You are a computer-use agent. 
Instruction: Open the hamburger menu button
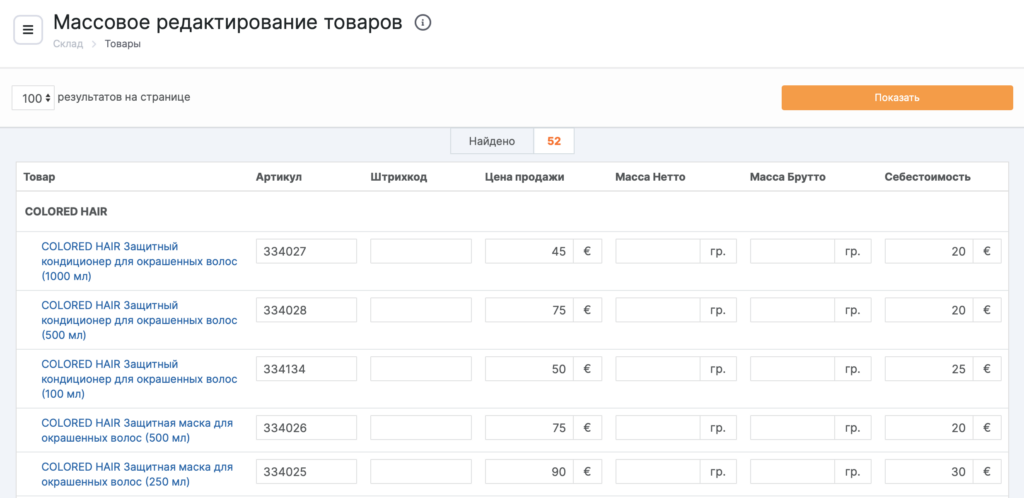click(27, 29)
